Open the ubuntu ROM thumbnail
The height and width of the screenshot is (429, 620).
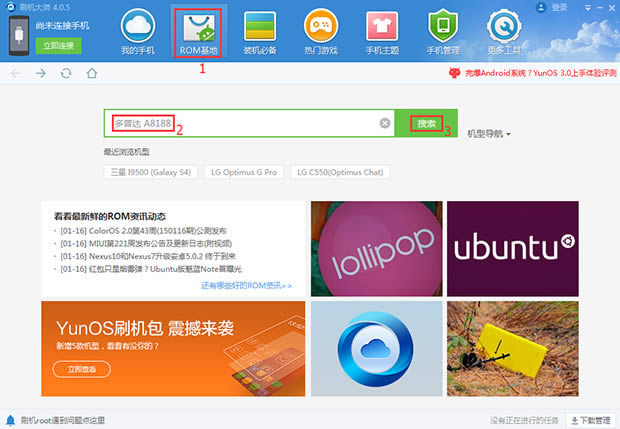[x=512, y=247]
